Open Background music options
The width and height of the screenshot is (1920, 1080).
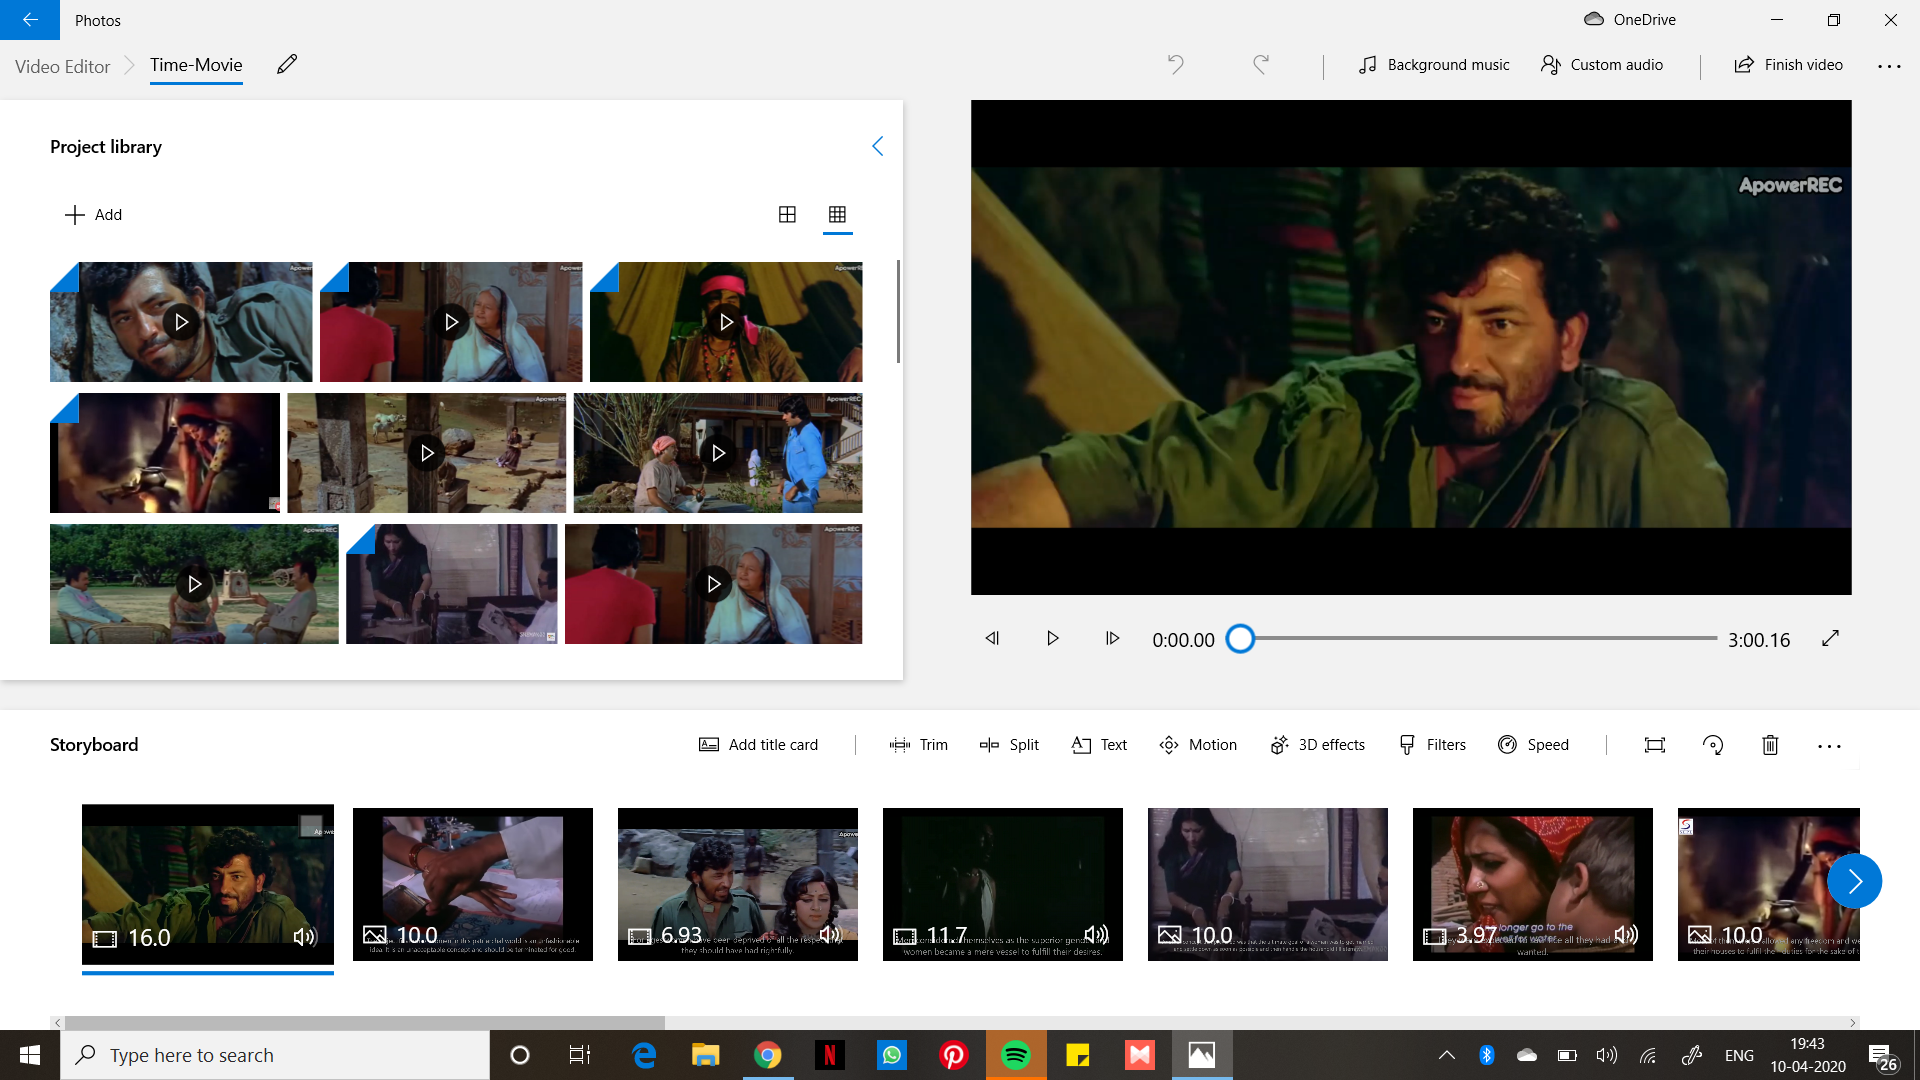1432,64
